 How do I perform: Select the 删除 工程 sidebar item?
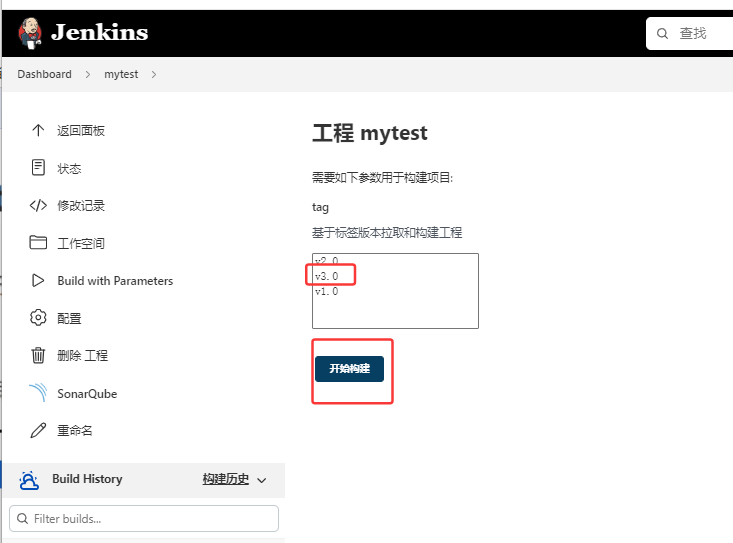(x=82, y=356)
